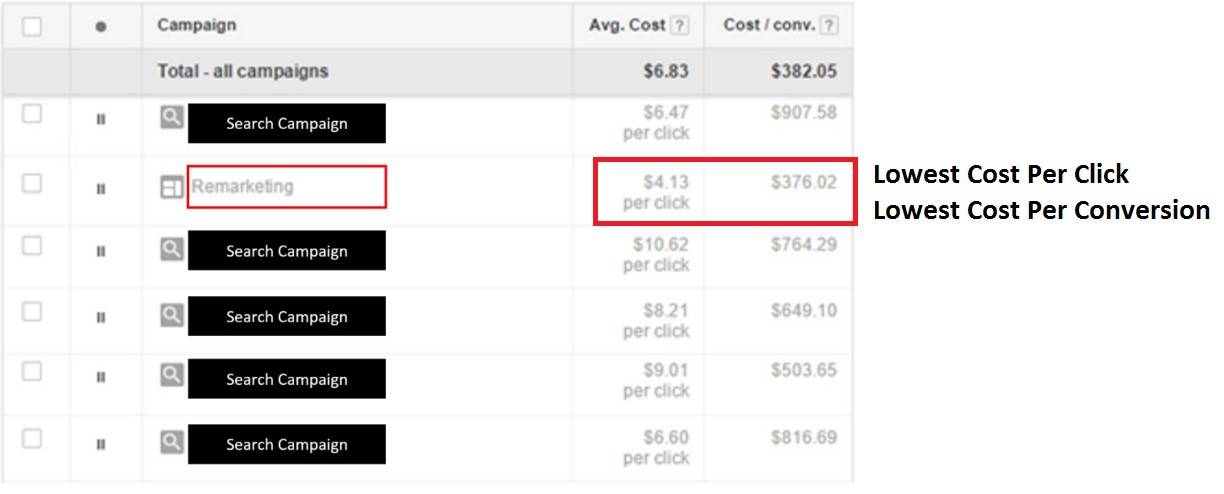Click the search icon in the $816.69 campaign row
Screen dimensions: 1224x494
[172, 441]
